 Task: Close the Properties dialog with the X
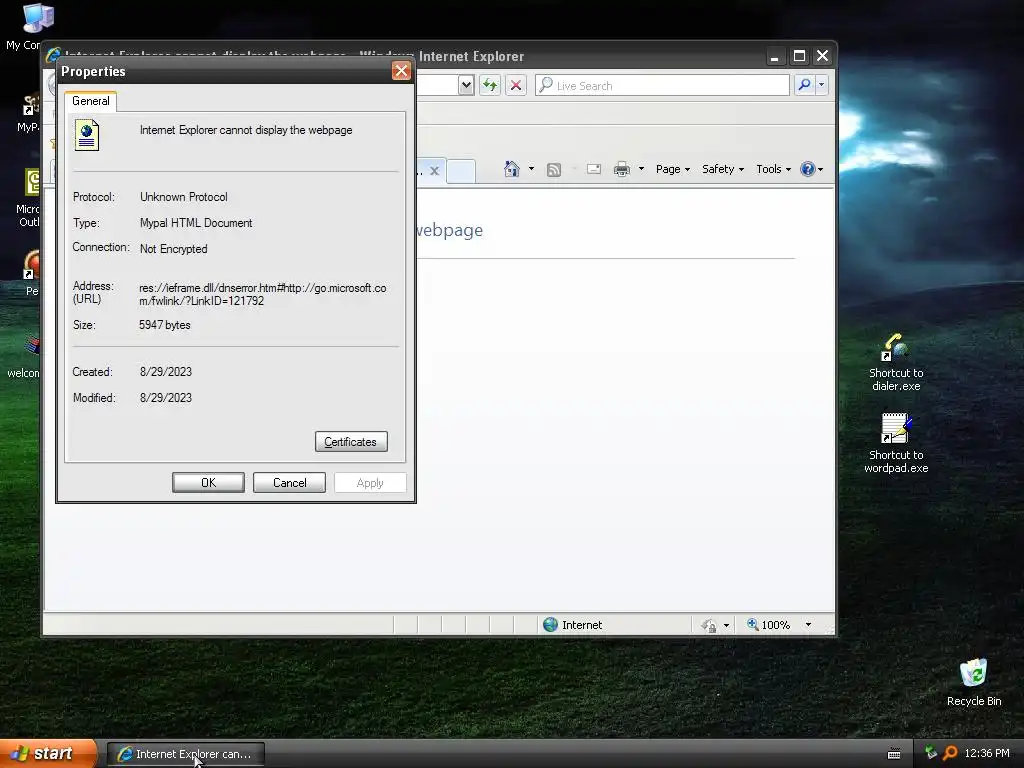click(x=401, y=71)
